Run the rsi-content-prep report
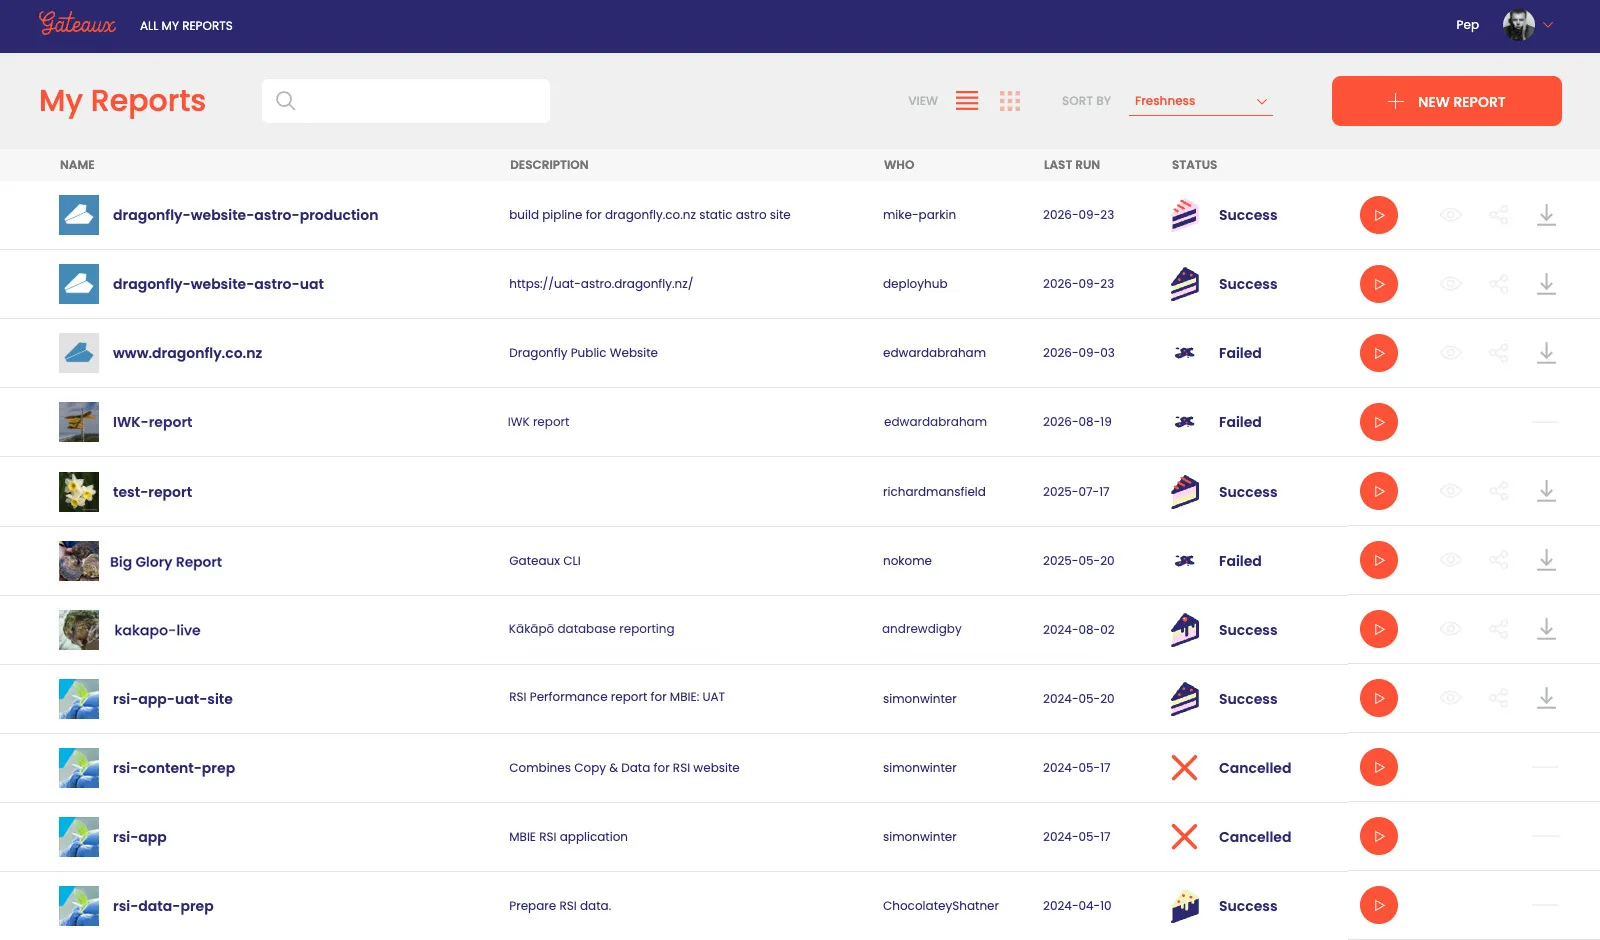The height and width of the screenshot is (940, 1600). click(1378, 767)
